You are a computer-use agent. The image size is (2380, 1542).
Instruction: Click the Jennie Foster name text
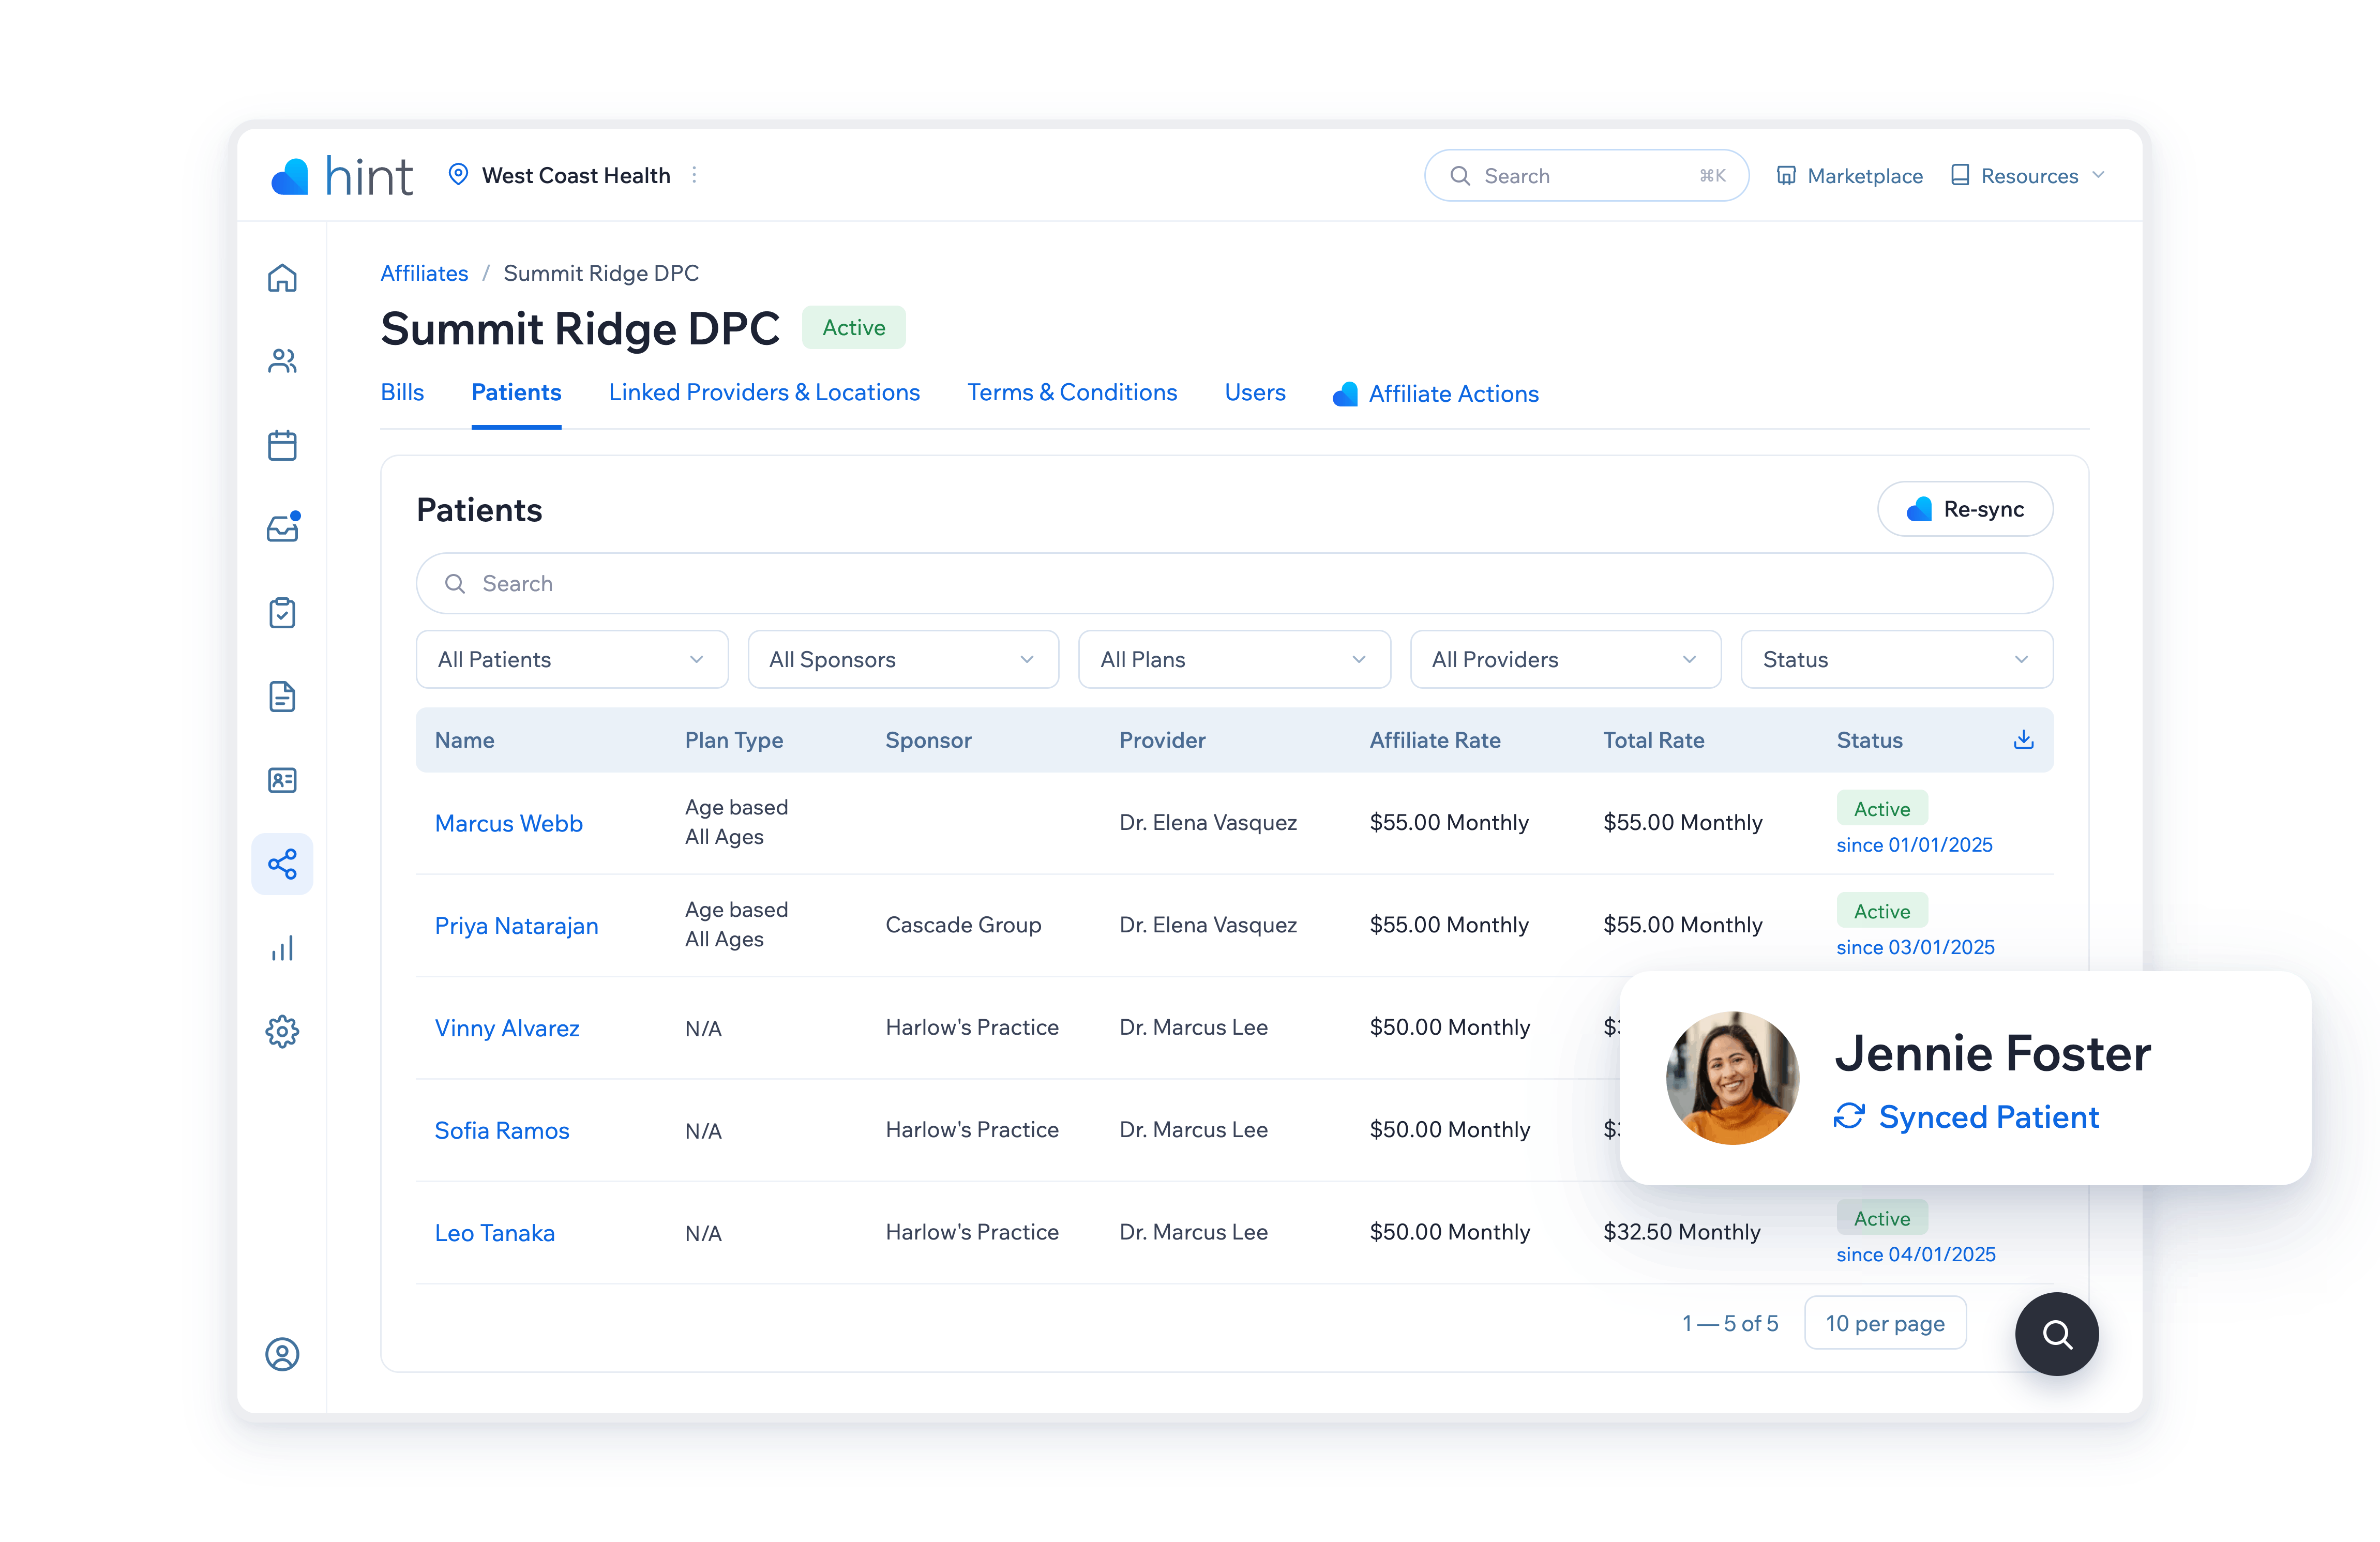pos(1992,1053)
